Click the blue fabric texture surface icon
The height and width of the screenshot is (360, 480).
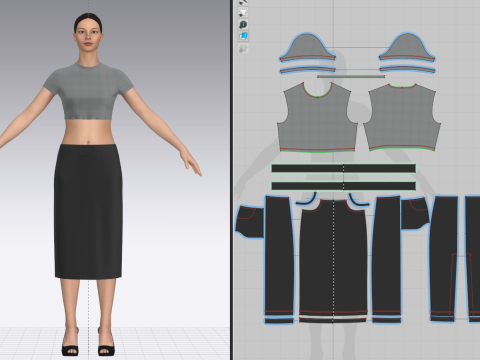(243, 36)
